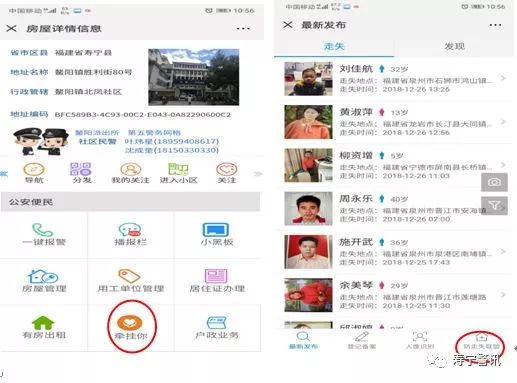Open 一键报警 phone icon
517x383 pixels.
coord(43,230)
